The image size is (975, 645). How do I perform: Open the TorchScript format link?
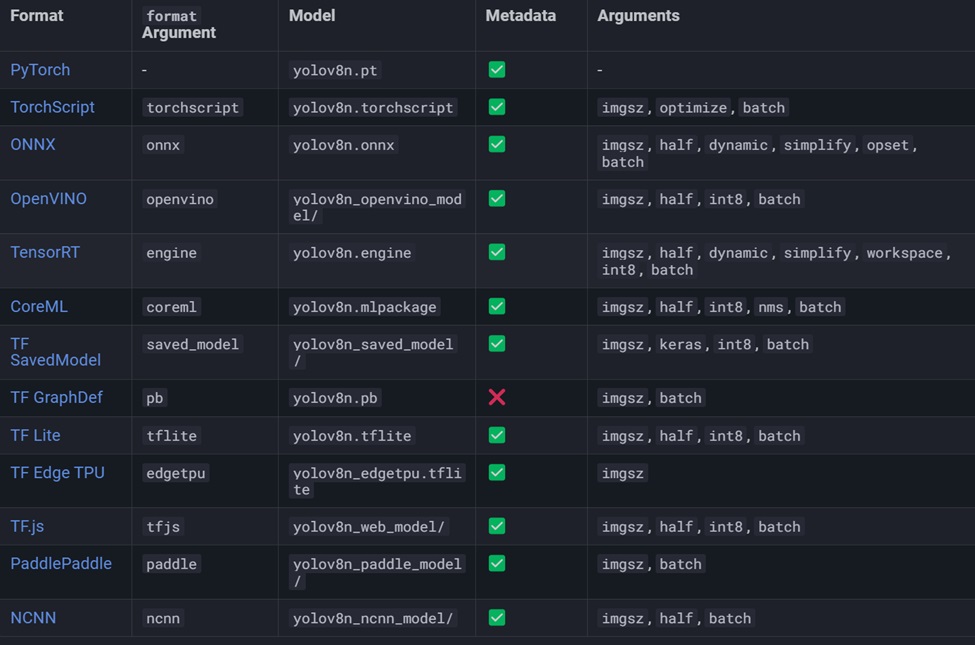coord(52,107)
